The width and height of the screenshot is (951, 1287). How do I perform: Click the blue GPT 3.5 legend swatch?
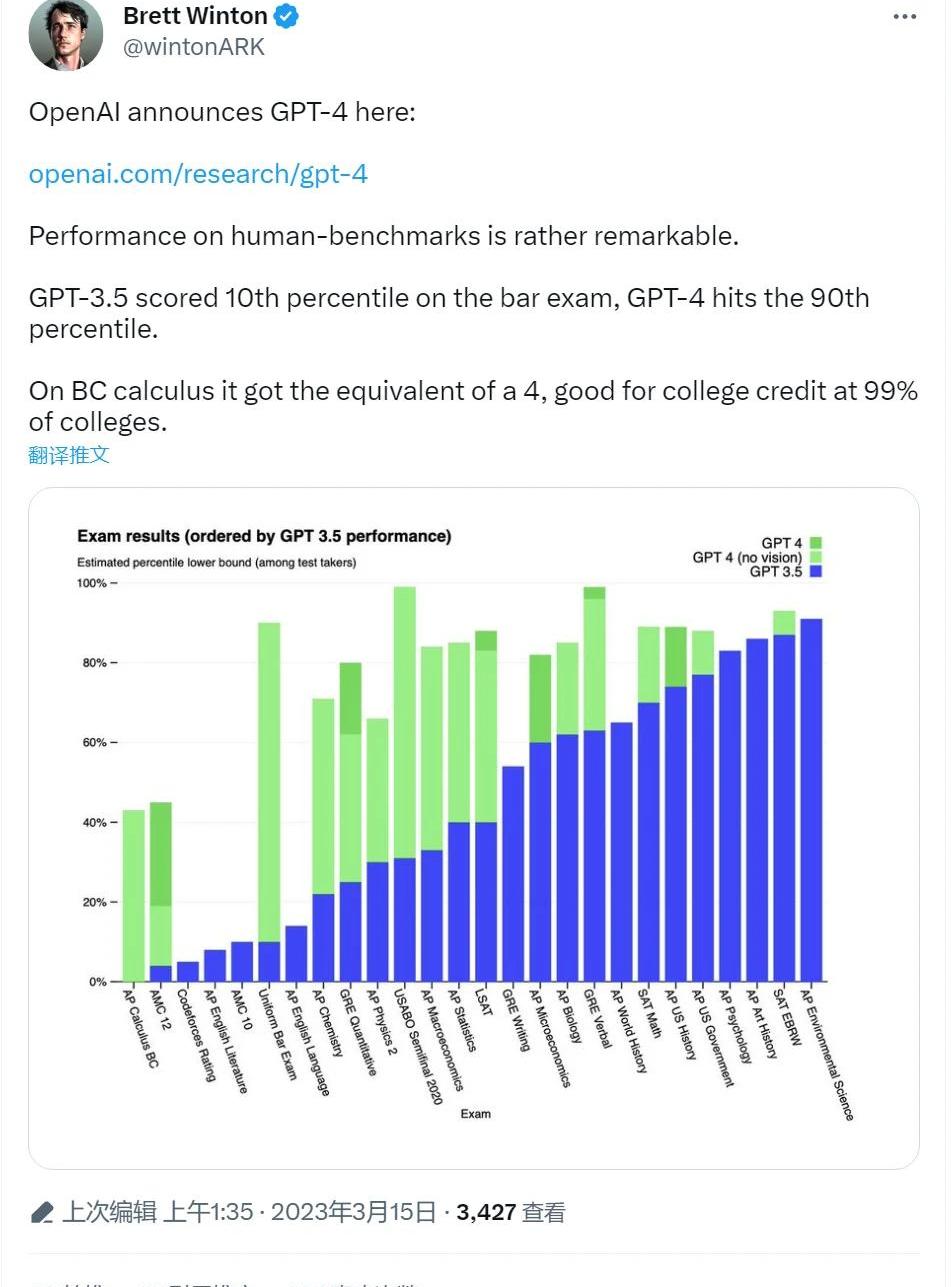[x=816, y=572]
